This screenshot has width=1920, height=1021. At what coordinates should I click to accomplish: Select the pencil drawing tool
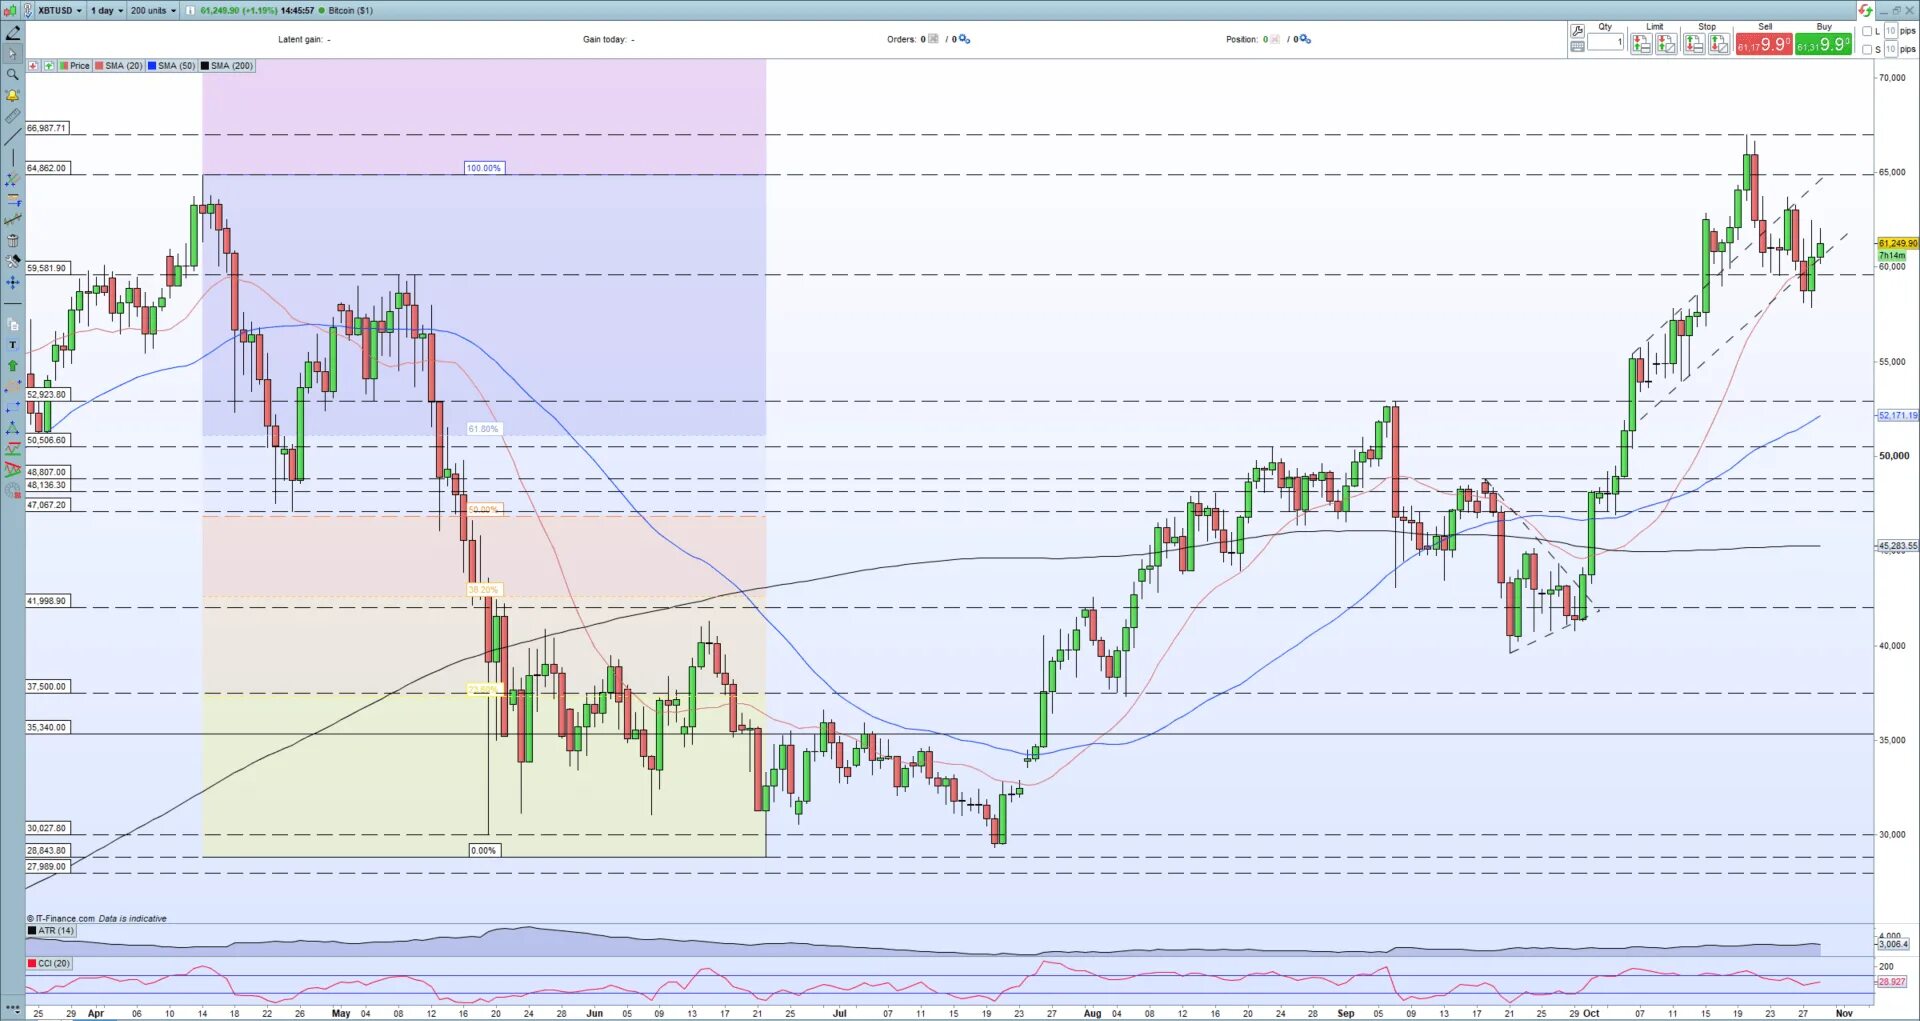click(13, 33)
